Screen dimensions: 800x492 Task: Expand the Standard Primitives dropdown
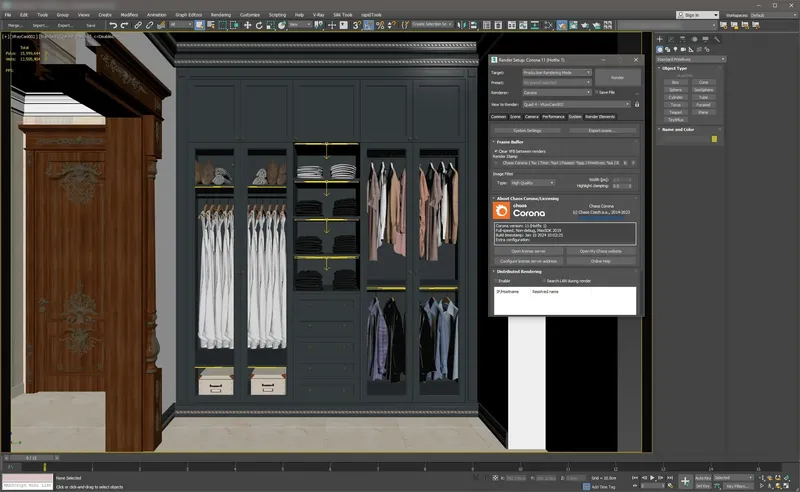(690, 60)
